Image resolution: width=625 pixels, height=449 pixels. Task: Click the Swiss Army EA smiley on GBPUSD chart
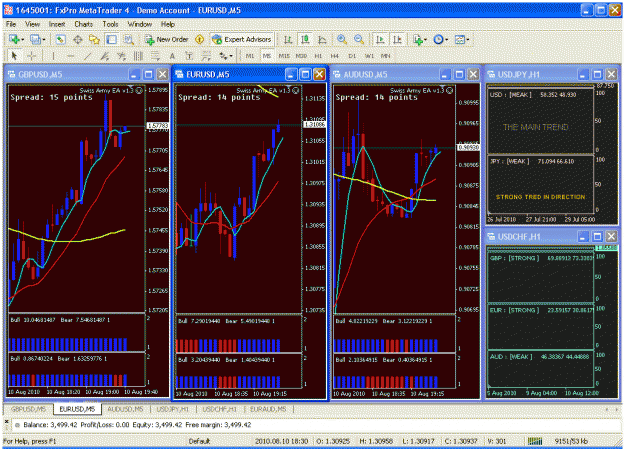point(139,91)
